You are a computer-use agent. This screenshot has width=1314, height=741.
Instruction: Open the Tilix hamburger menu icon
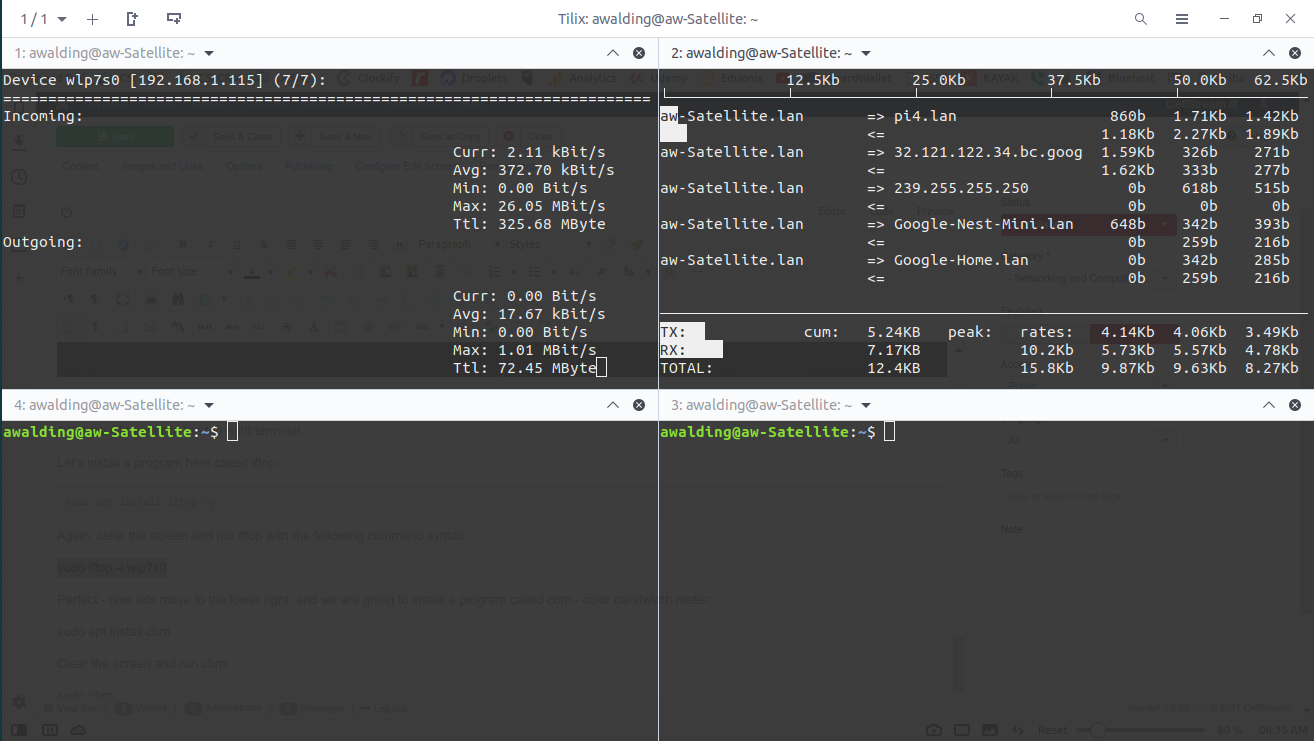1181,18
